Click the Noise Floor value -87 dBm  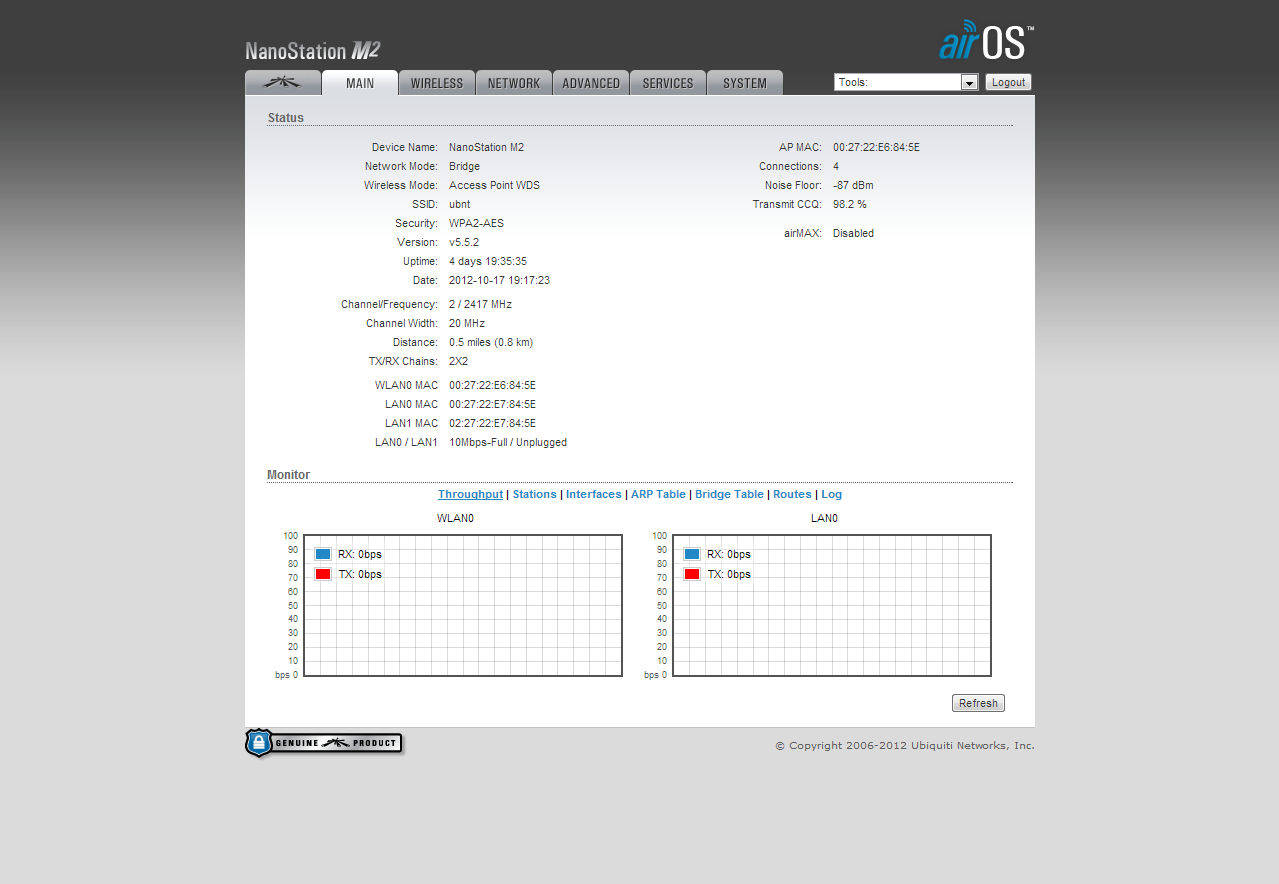pos(853,185)
